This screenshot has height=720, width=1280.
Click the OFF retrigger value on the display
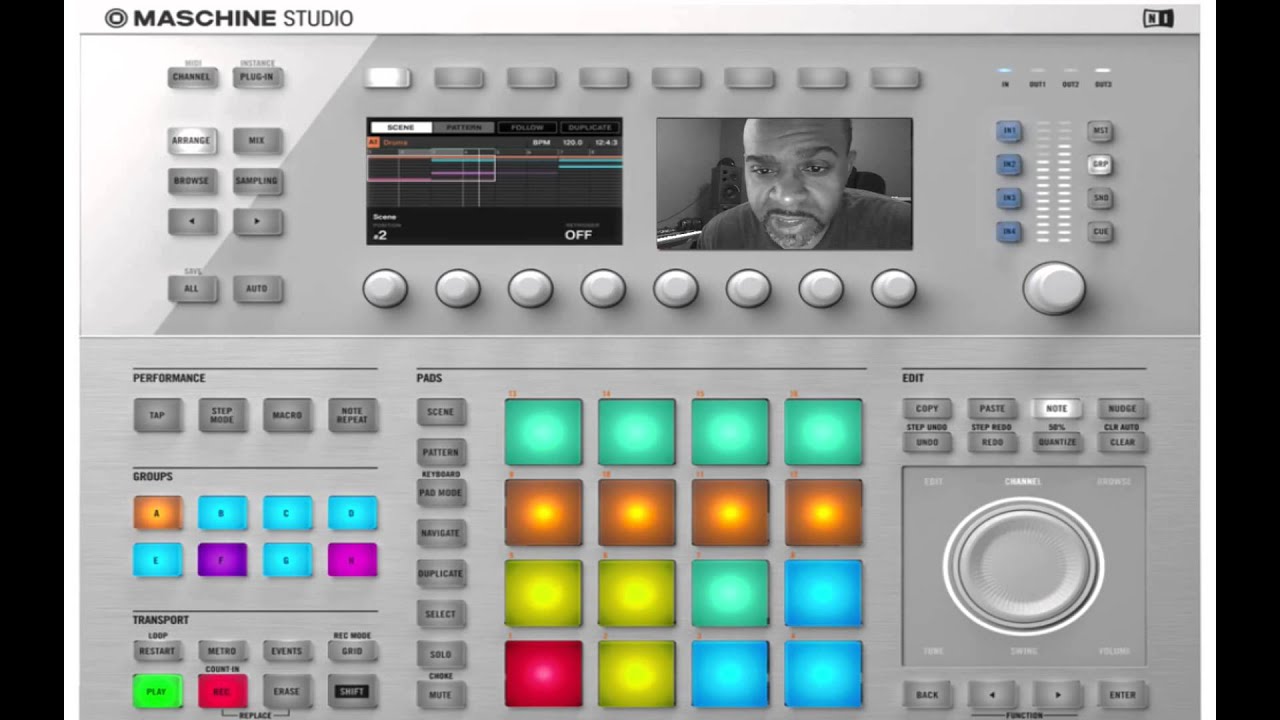pos(578,234)
